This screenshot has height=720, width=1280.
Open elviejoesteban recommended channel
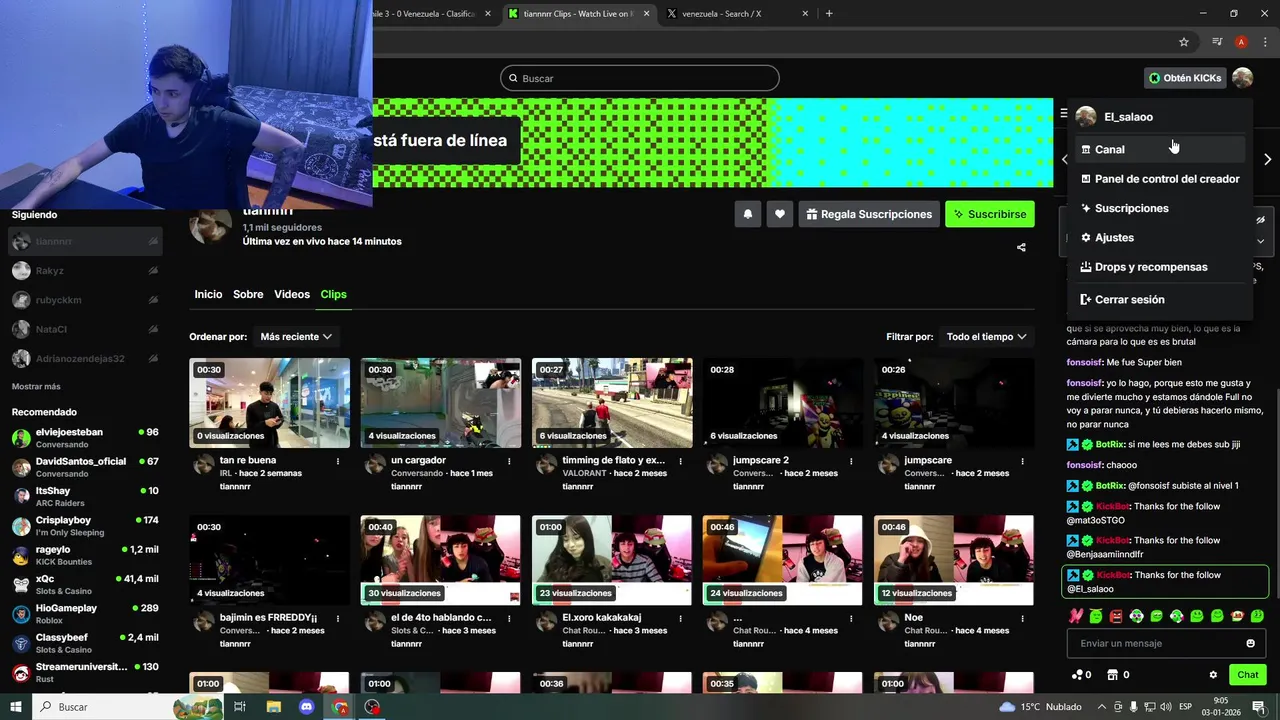click(x=85, y=438)
